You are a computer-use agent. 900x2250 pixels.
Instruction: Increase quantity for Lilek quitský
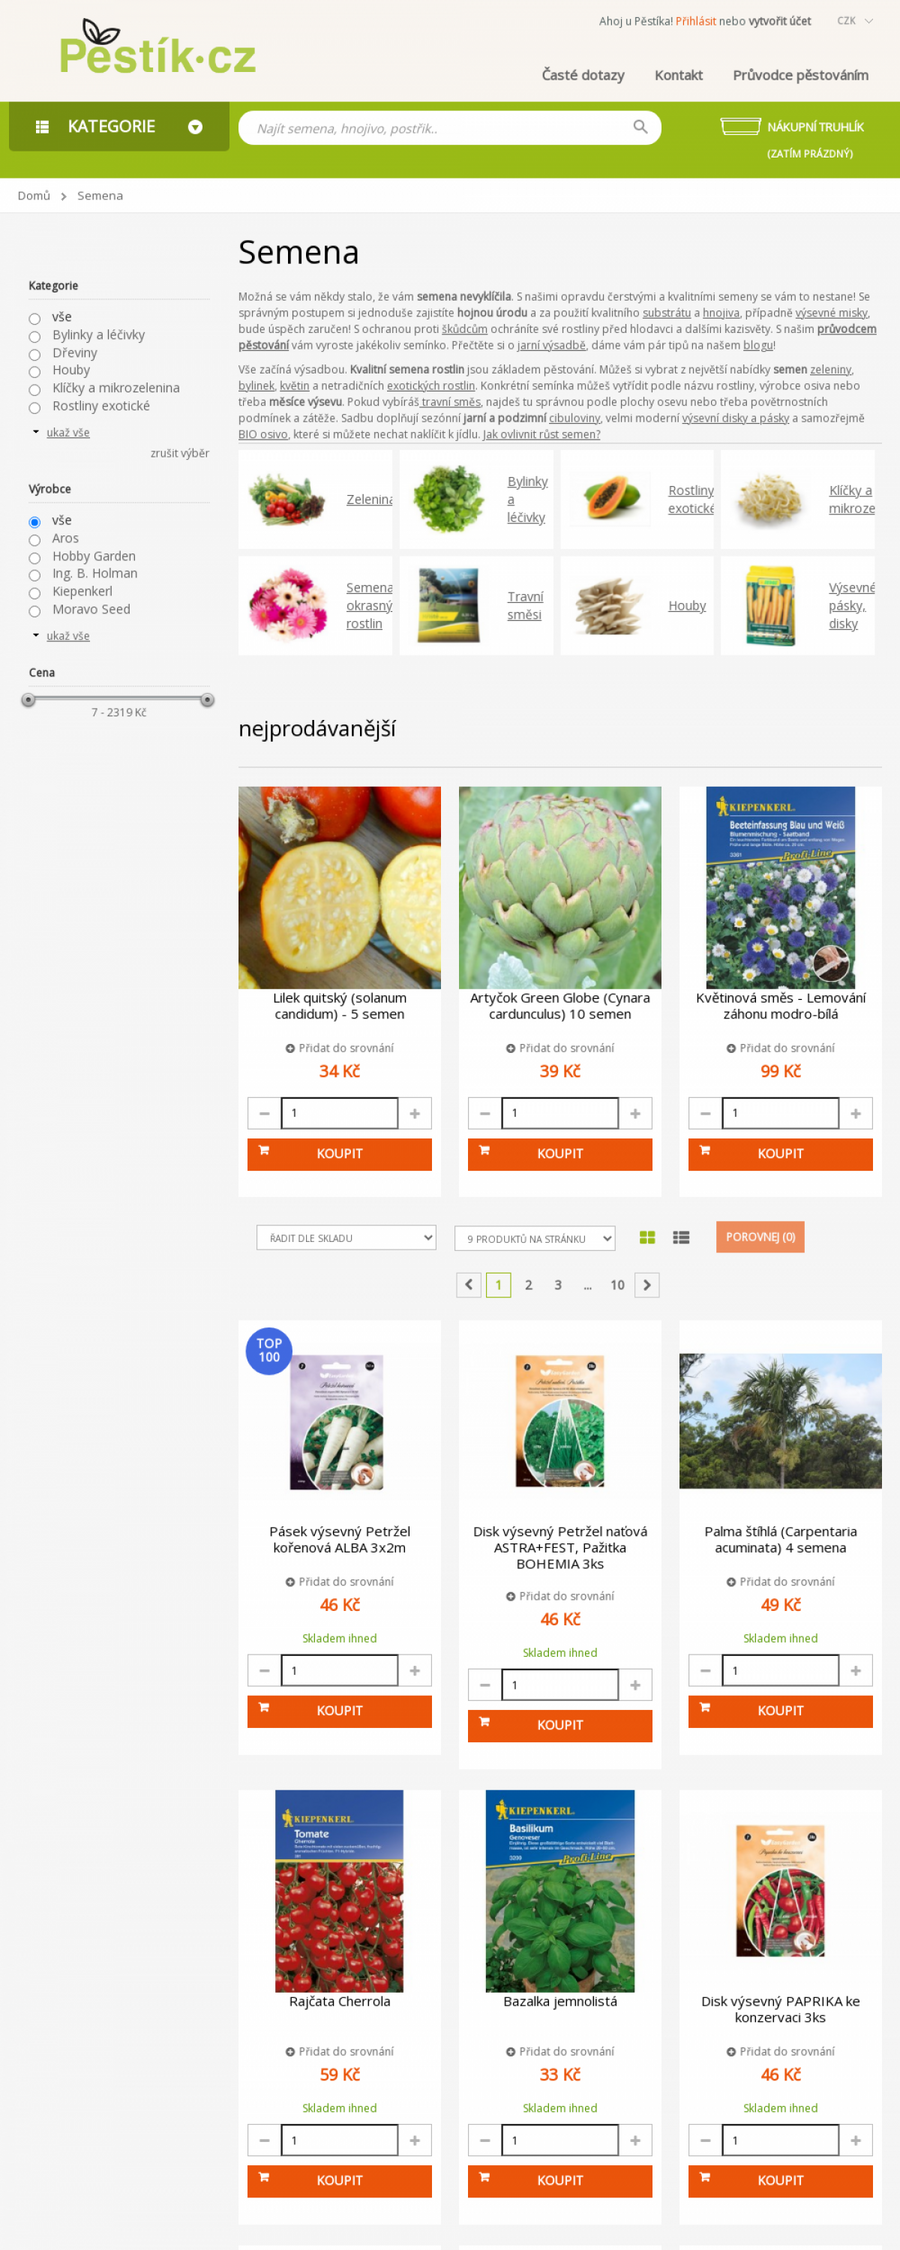click(415, 1113)
